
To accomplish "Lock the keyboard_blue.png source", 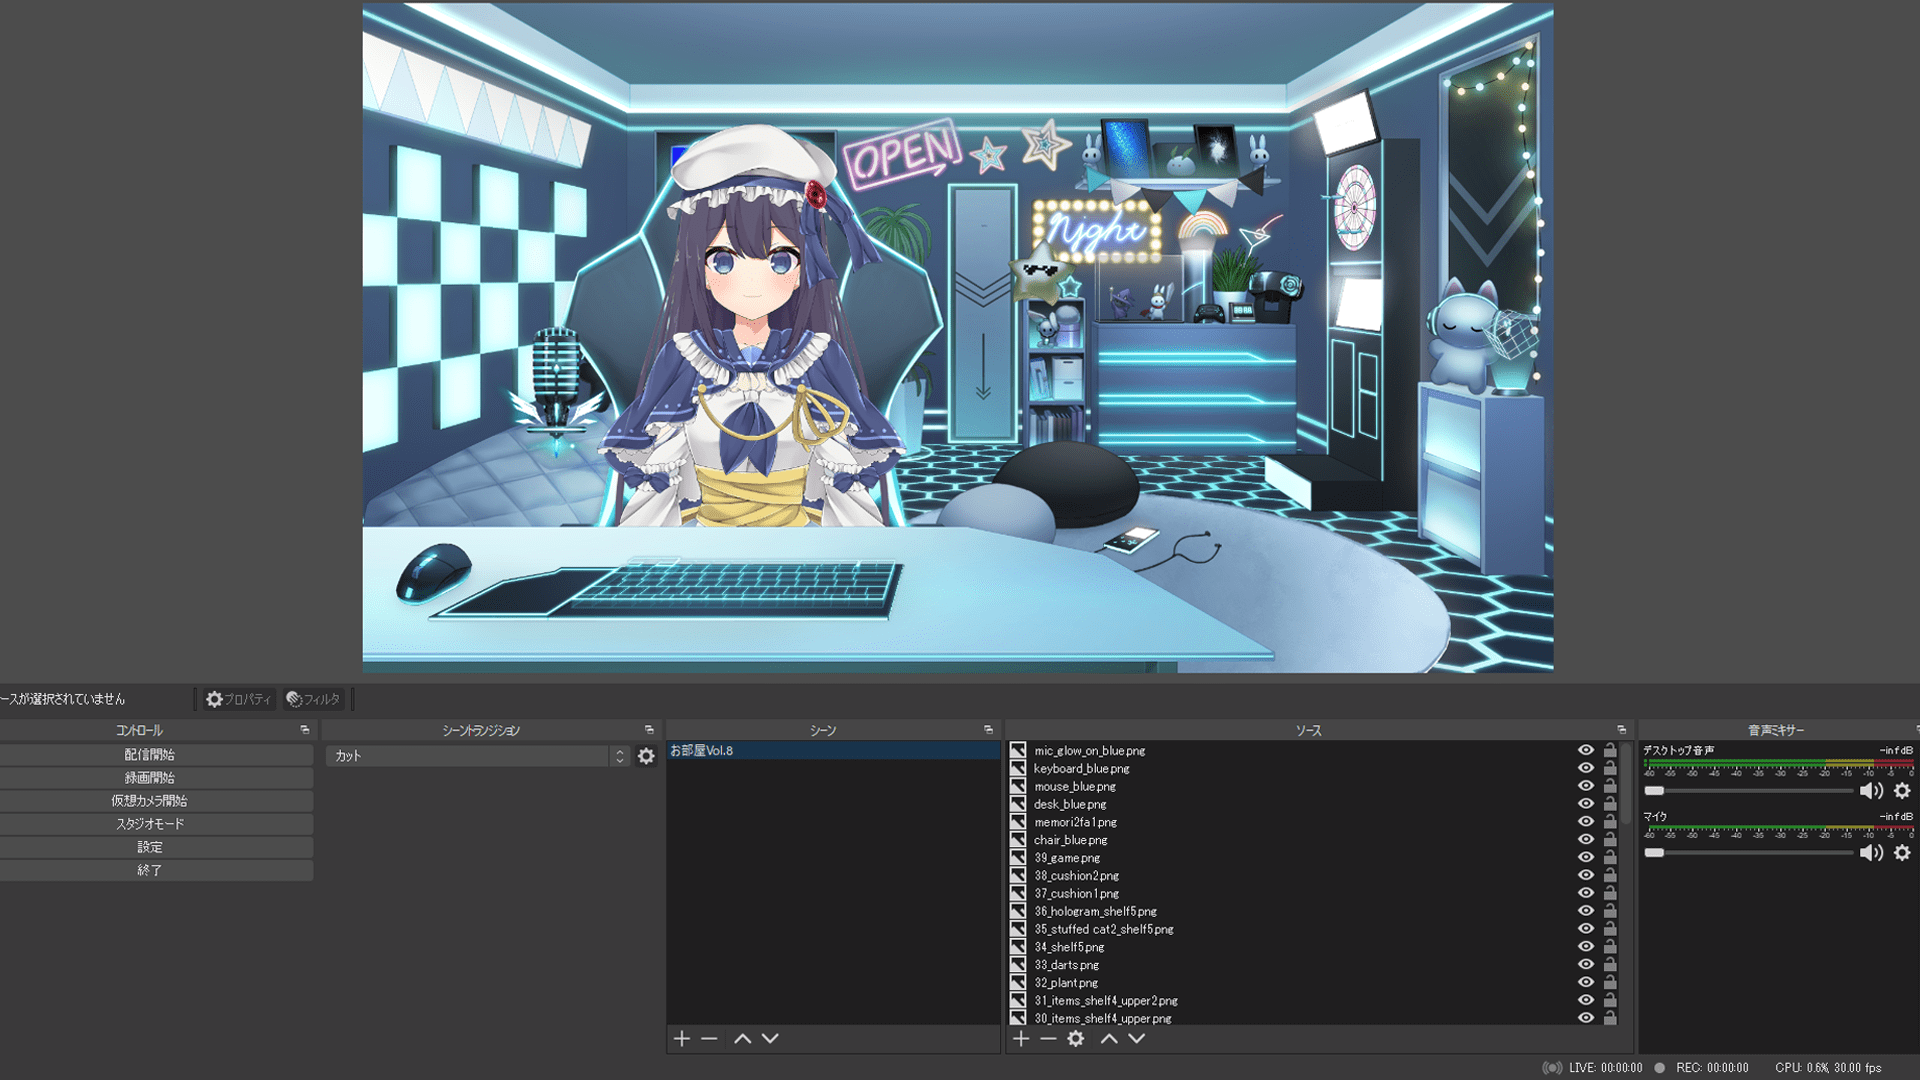I will 1610,768.
